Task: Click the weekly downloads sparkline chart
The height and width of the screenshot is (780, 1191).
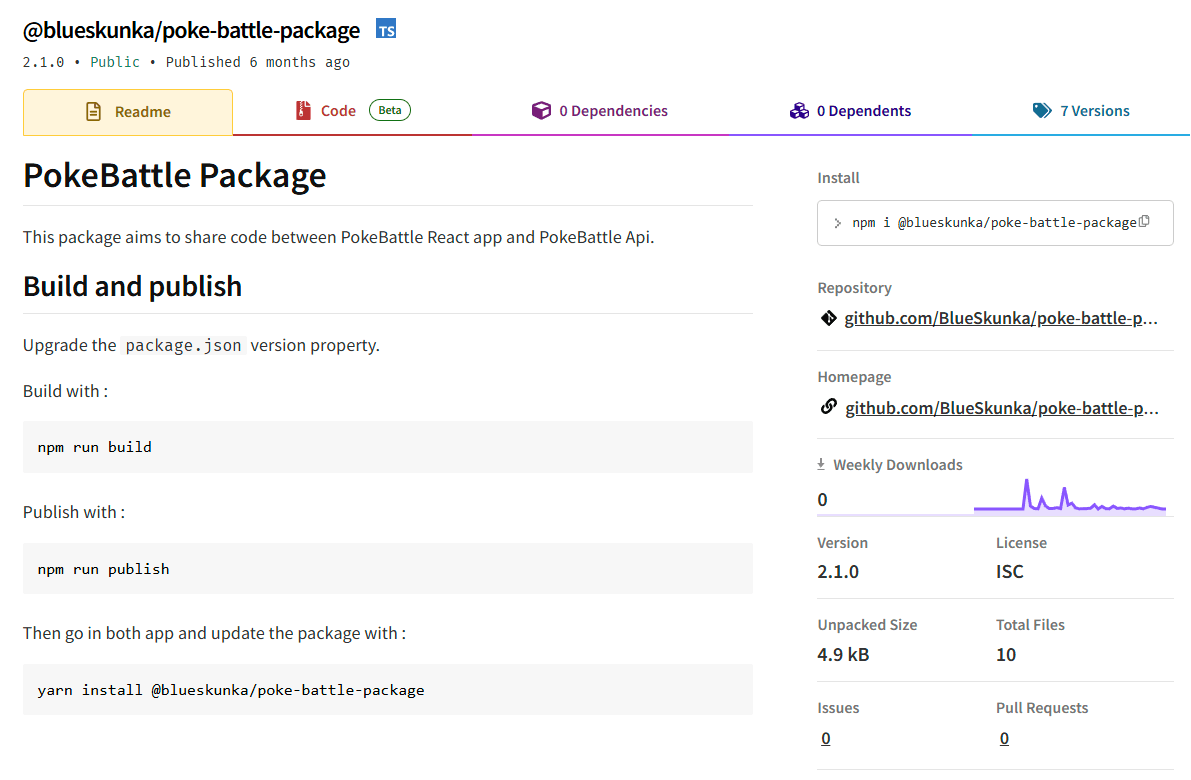Action: (x=1069, y=497)
